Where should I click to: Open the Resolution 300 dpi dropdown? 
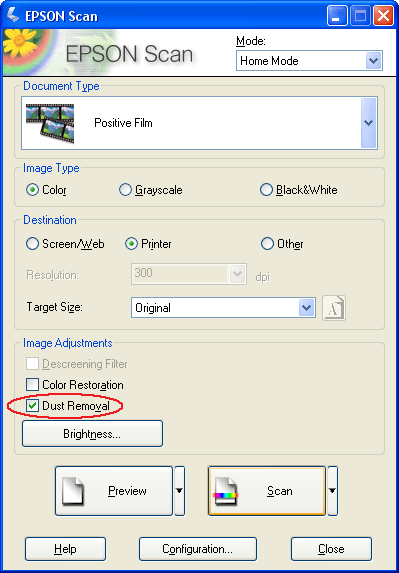click(189, 274)
